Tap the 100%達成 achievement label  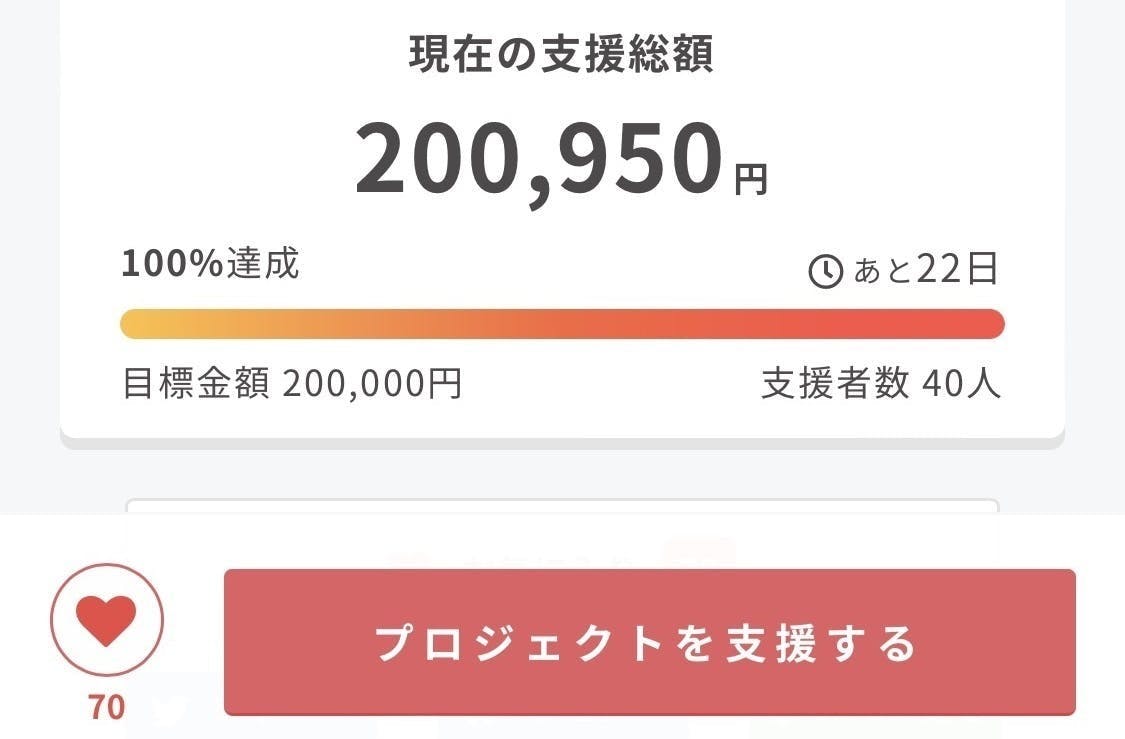tap(210, 264)
